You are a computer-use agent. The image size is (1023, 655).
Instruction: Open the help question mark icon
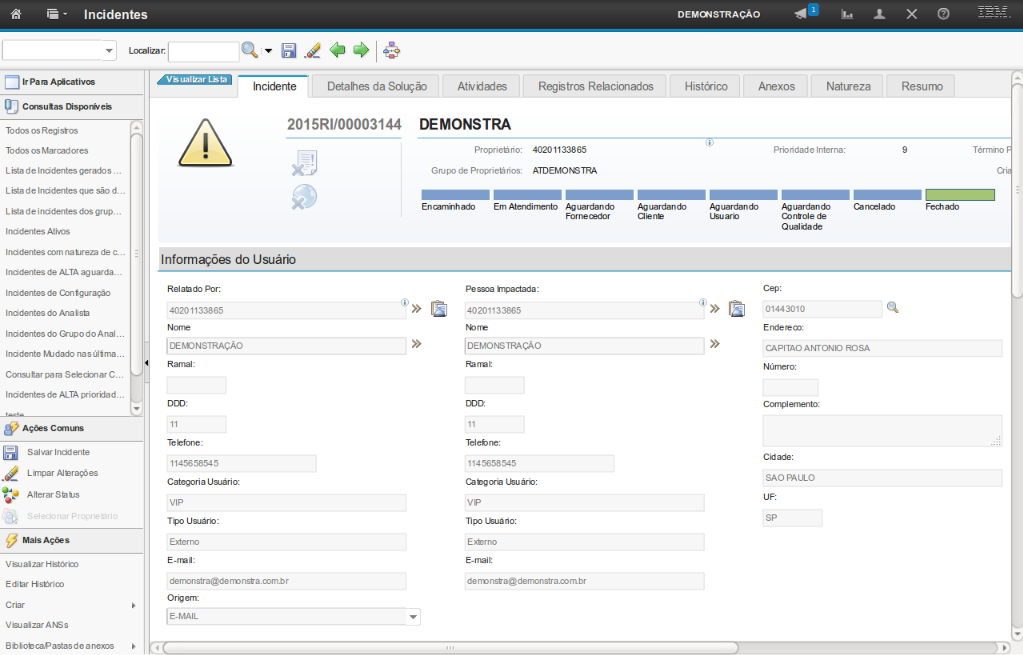(x=943, y=15)
